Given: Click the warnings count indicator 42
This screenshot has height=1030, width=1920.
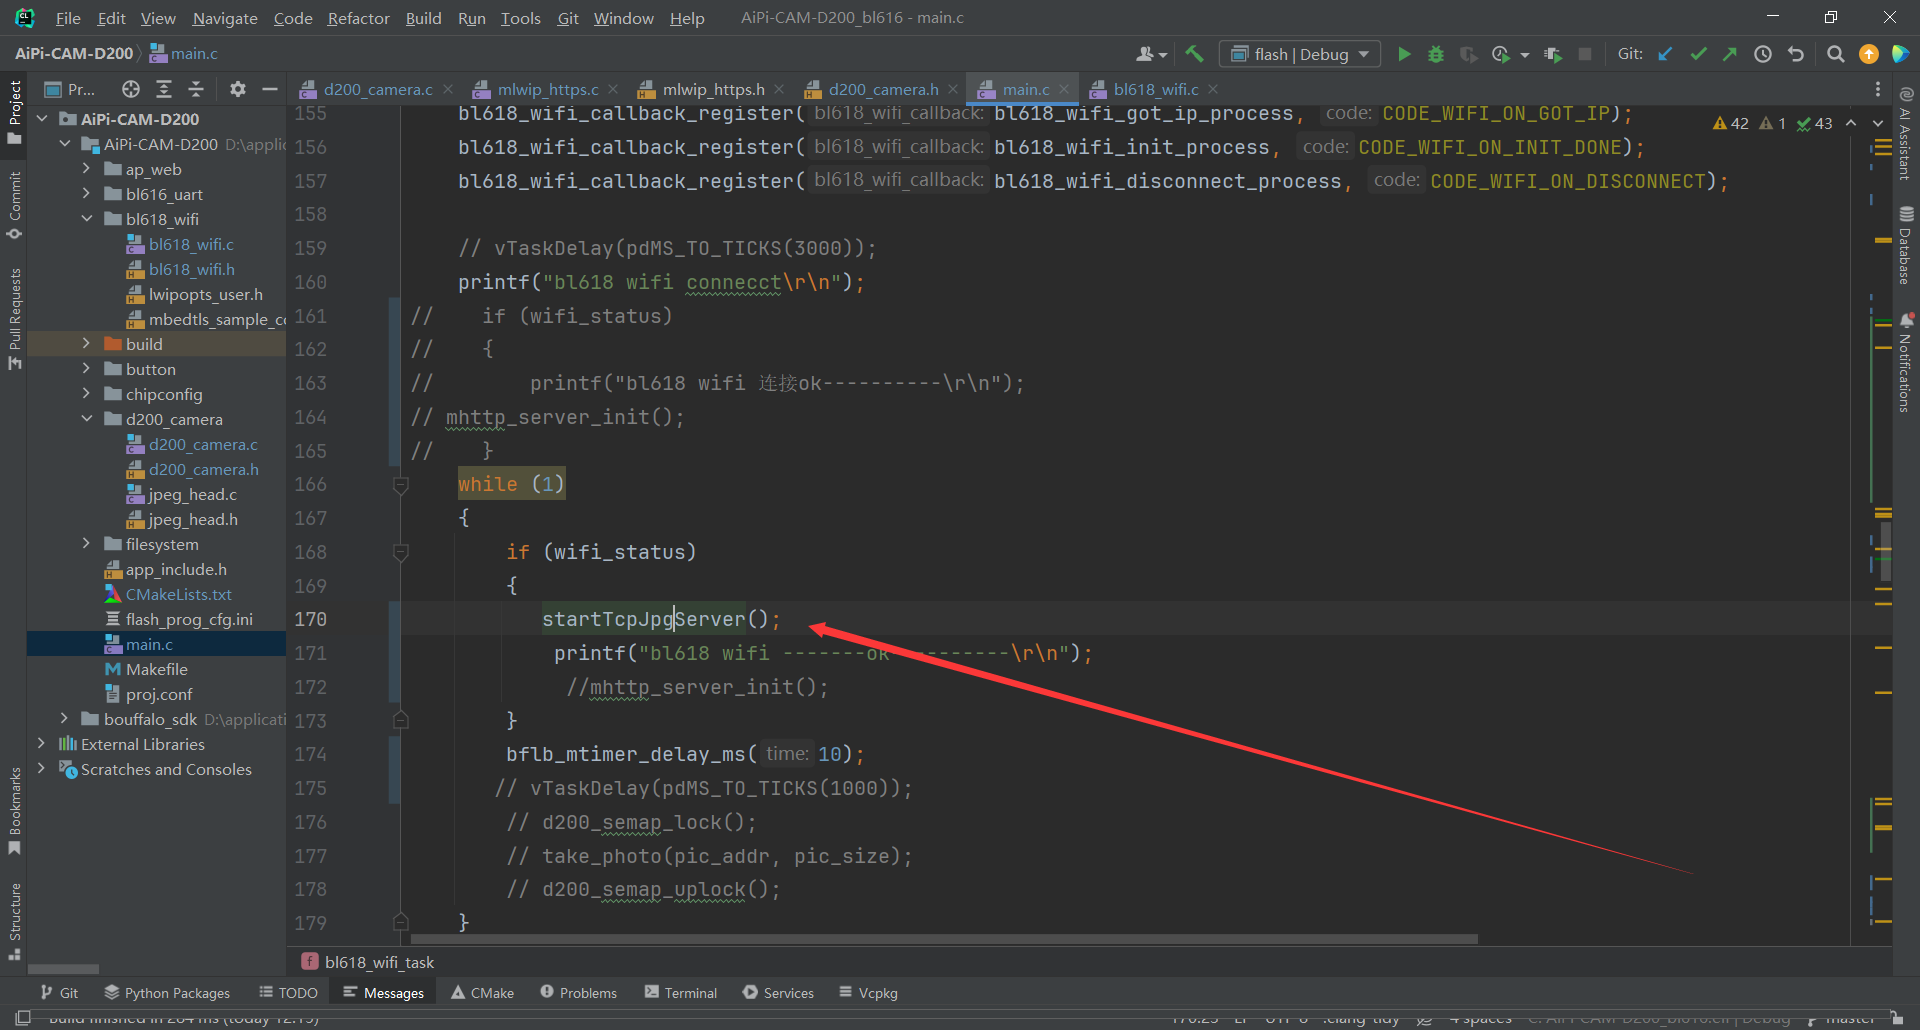Looking at the screenshot, I should tap(1731, 123).
